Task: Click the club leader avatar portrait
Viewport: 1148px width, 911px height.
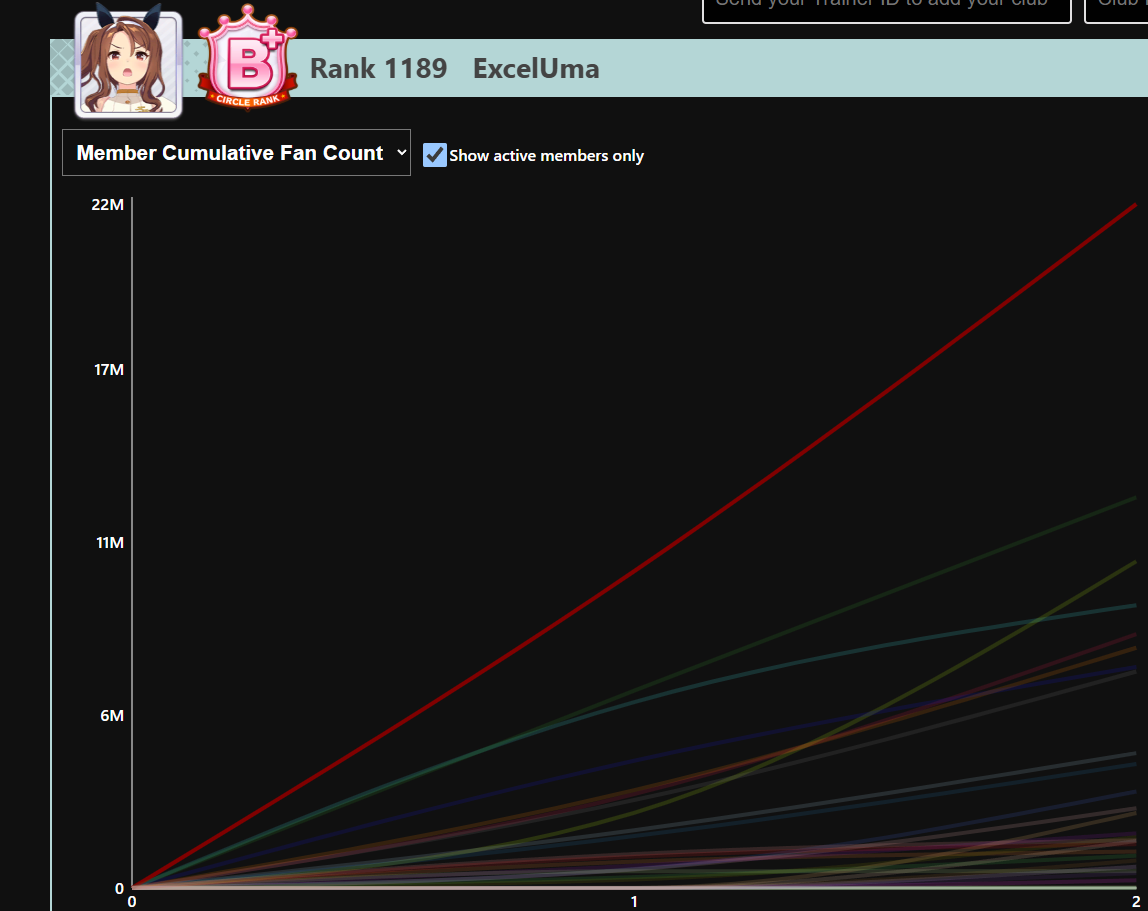Action: pyautogui.click(x=129, y=62)
